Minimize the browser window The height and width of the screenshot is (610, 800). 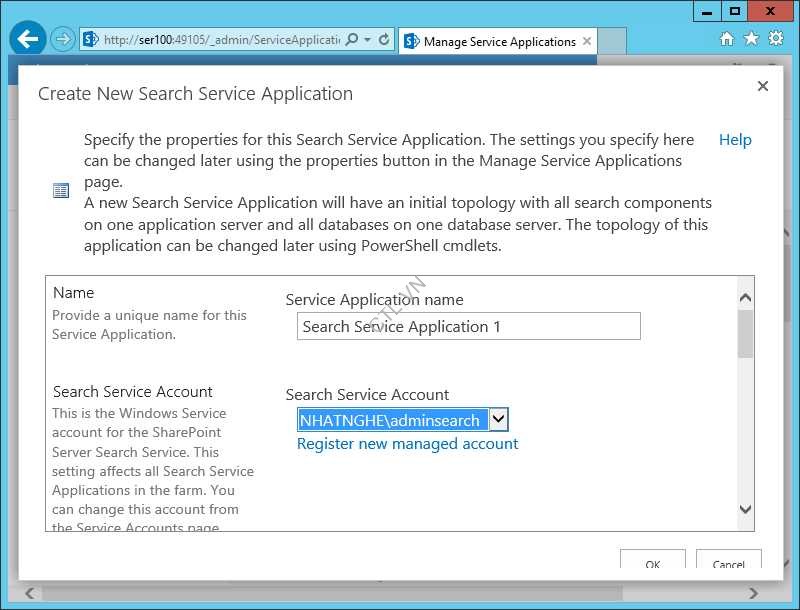(707, 11)
